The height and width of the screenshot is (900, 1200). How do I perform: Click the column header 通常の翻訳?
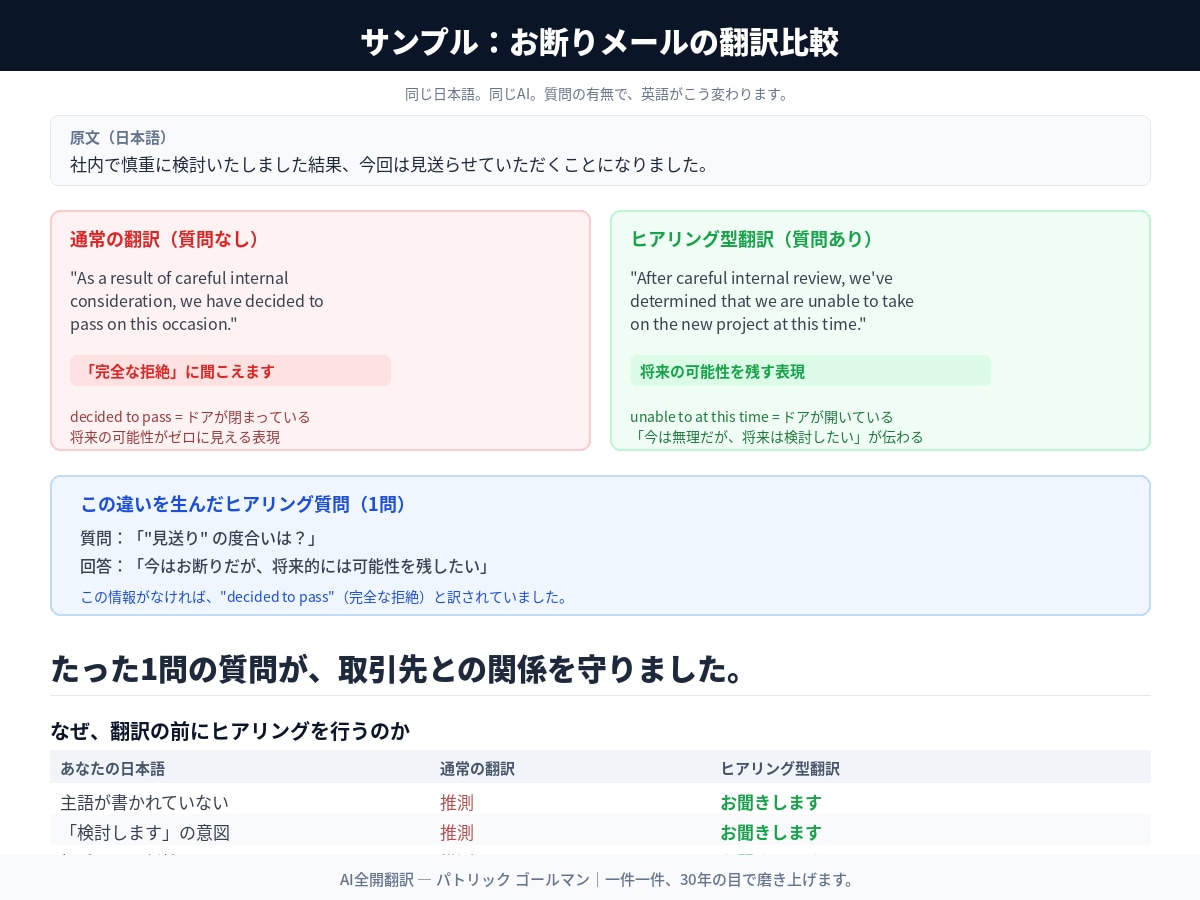(x=477, y=769)
